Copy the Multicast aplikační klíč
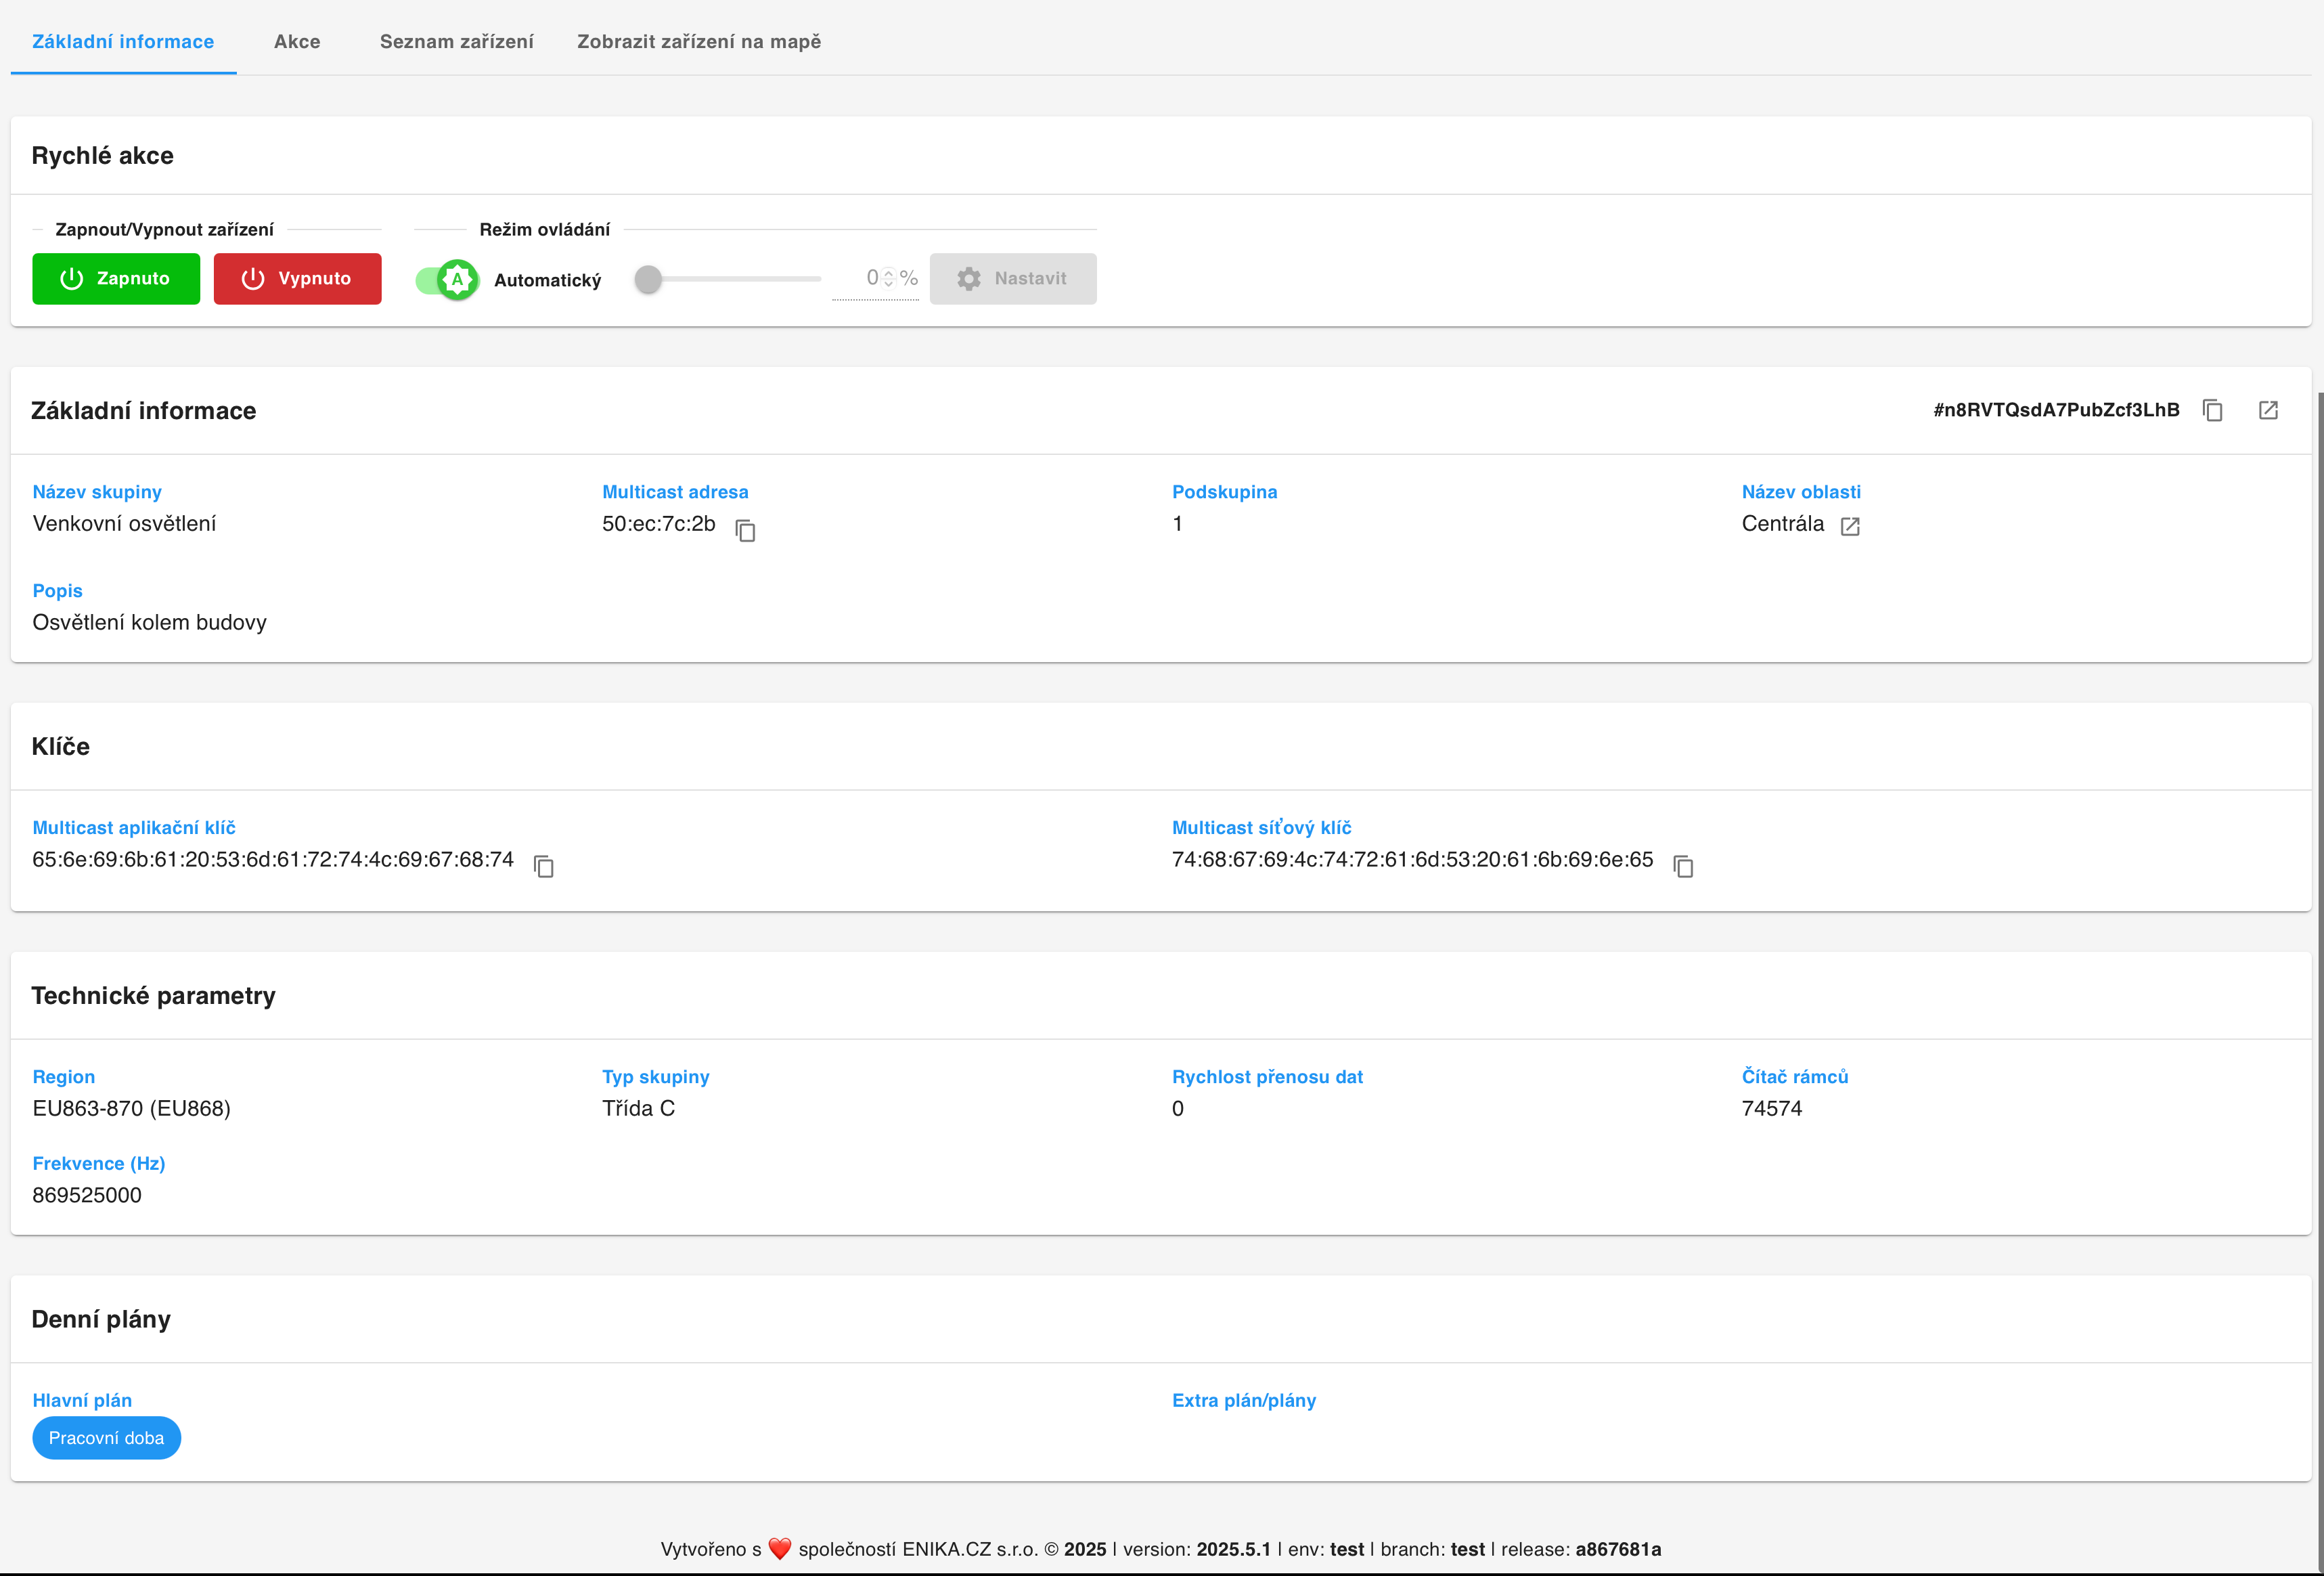Viewport: 2324px width, 1576px height. pos(544,866)
